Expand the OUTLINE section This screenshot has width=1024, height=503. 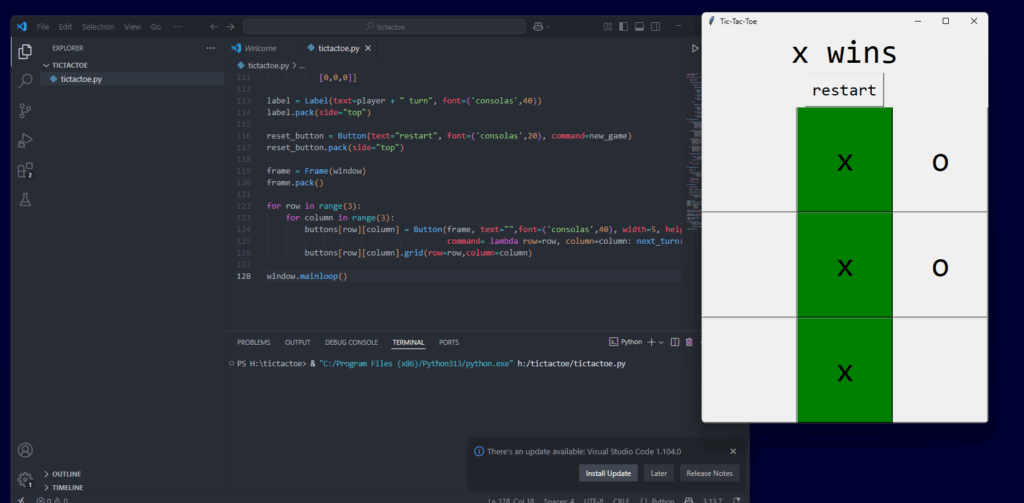tap(66, 473)
